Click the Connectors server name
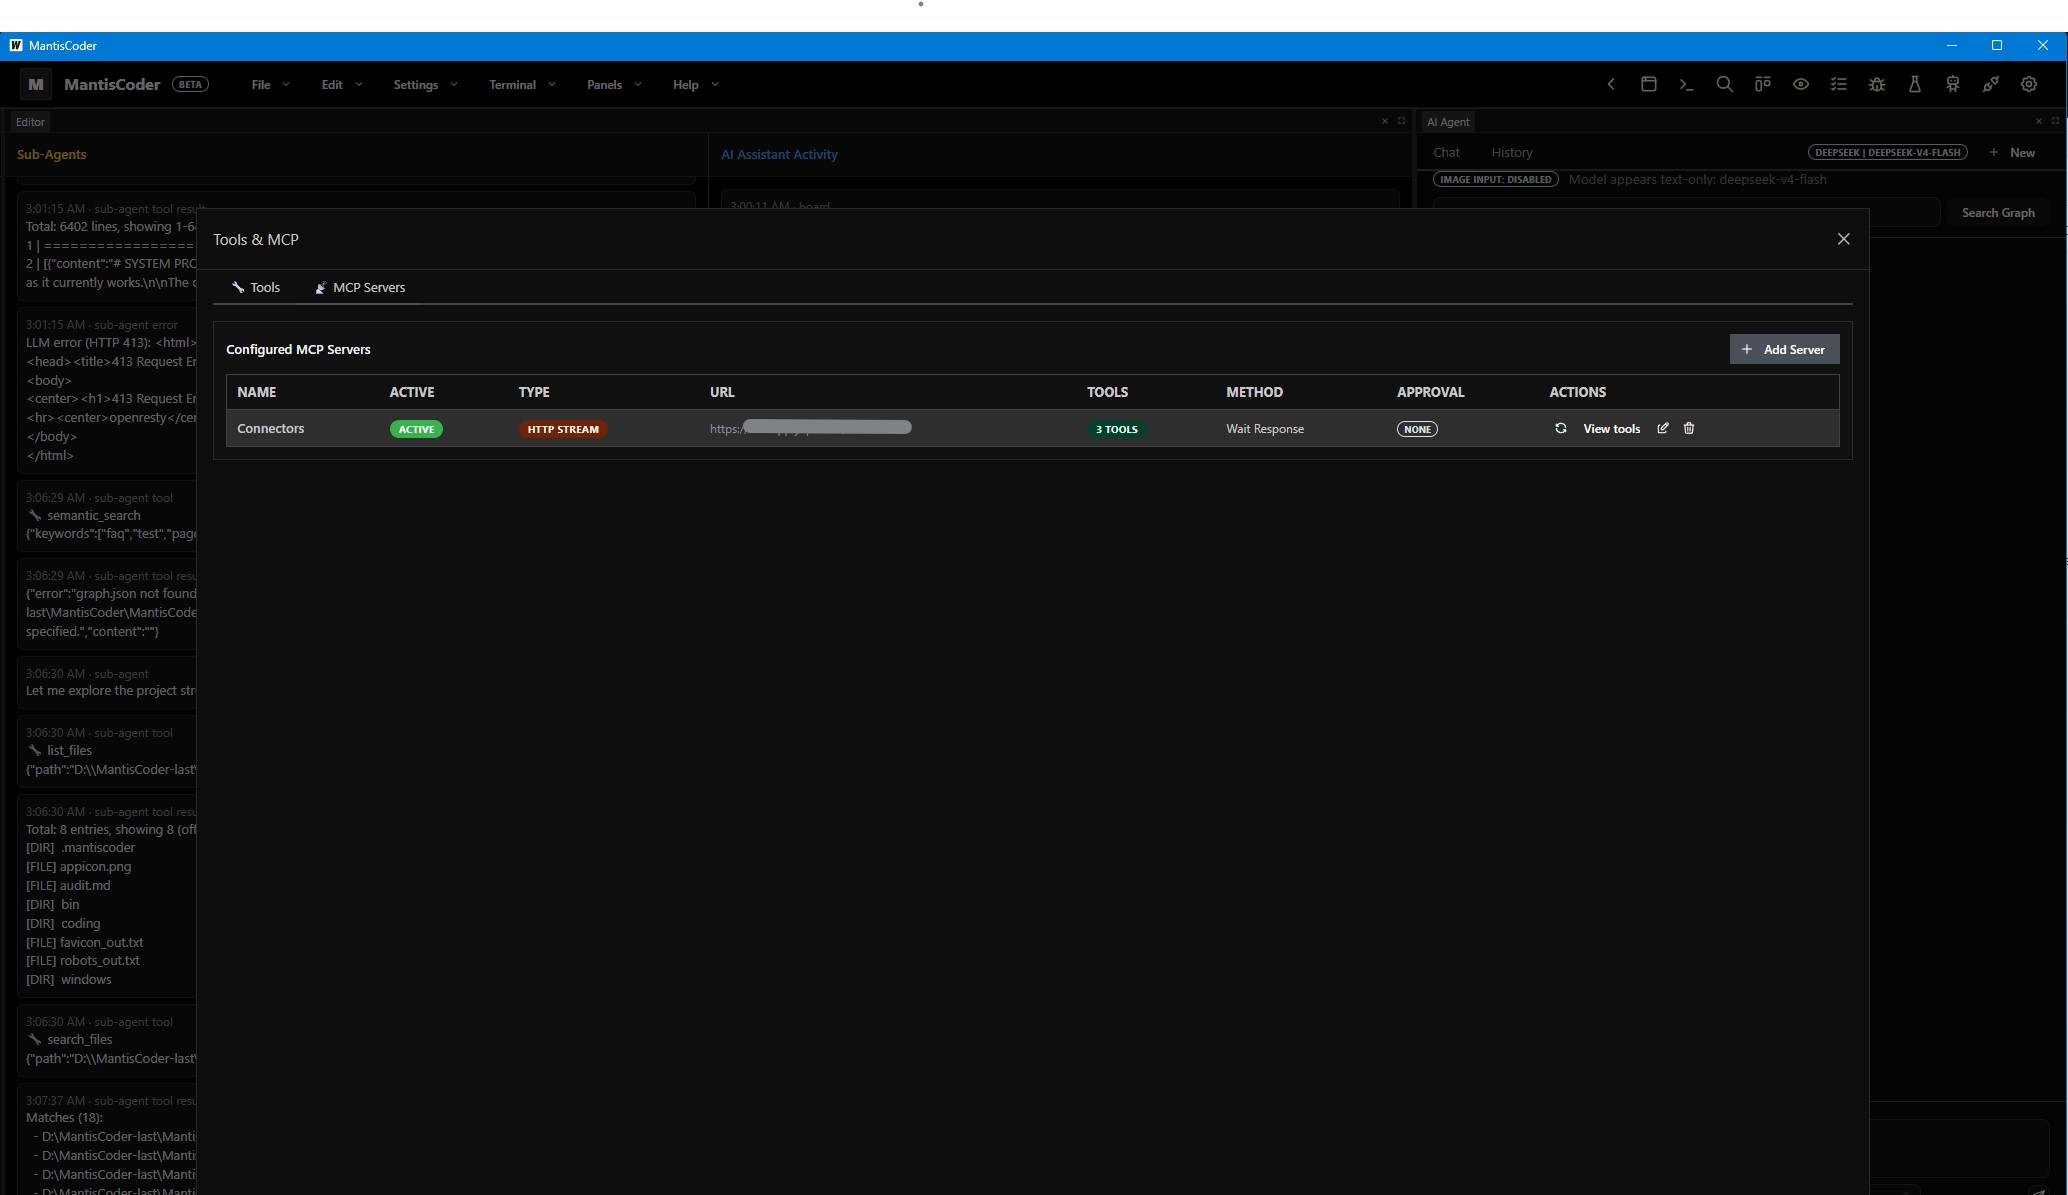 click(271, 429)
